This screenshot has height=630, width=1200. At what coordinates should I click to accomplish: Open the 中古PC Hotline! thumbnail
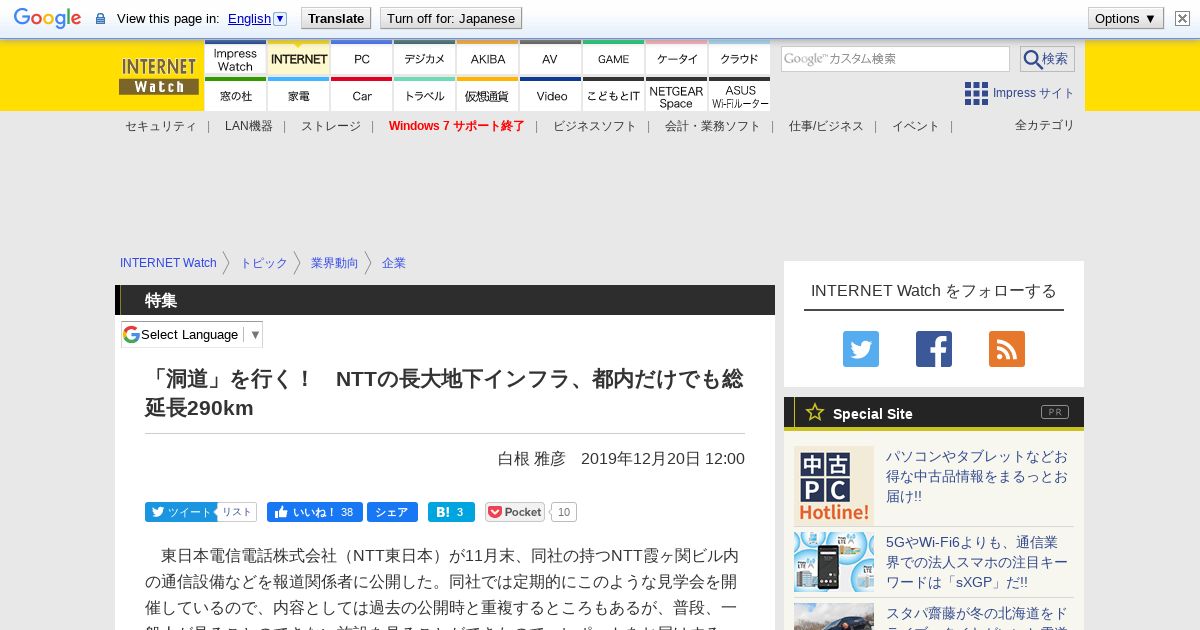click(x=834, y=486)
